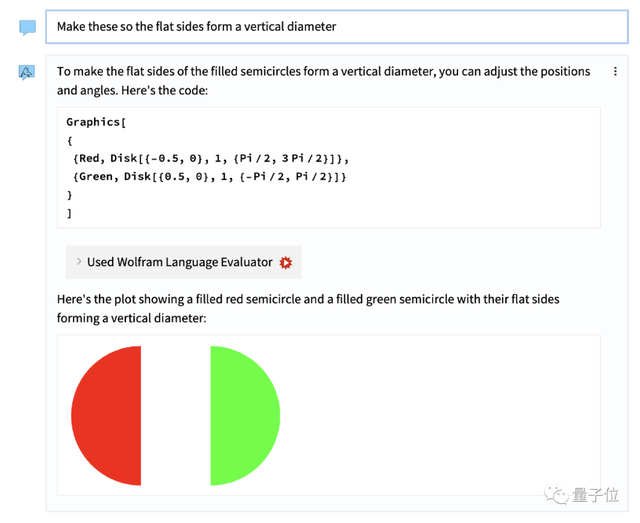
Task: Click the Green Disk code line
Action: (210, 177)
